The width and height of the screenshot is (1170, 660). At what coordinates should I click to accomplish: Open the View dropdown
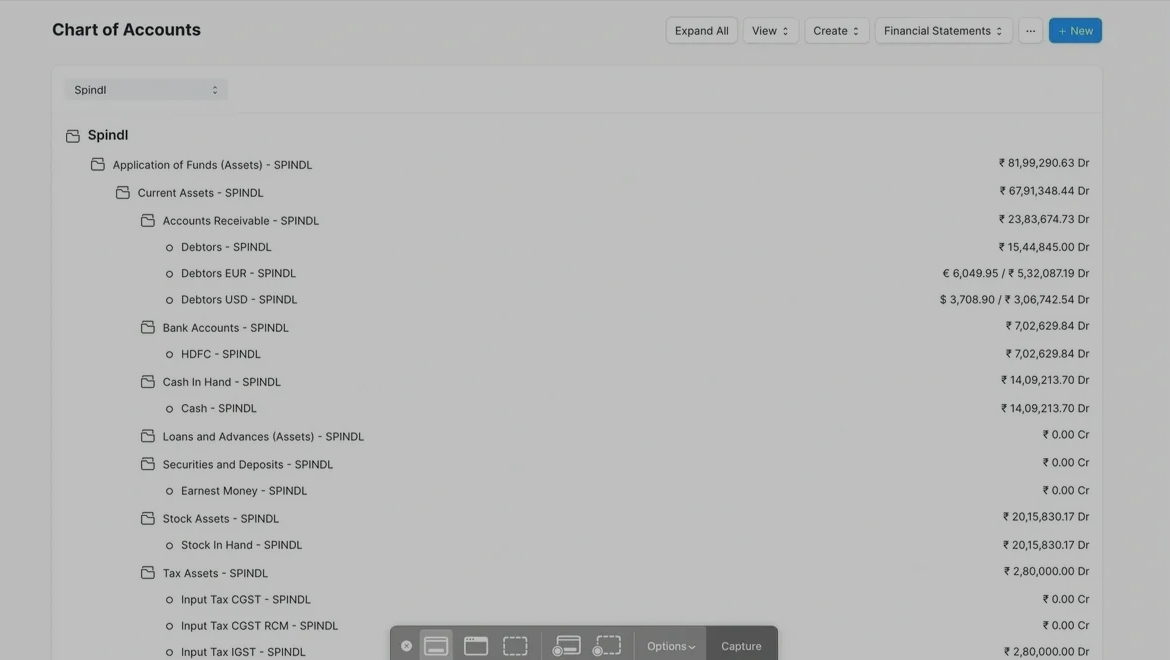tap(770, 31)
